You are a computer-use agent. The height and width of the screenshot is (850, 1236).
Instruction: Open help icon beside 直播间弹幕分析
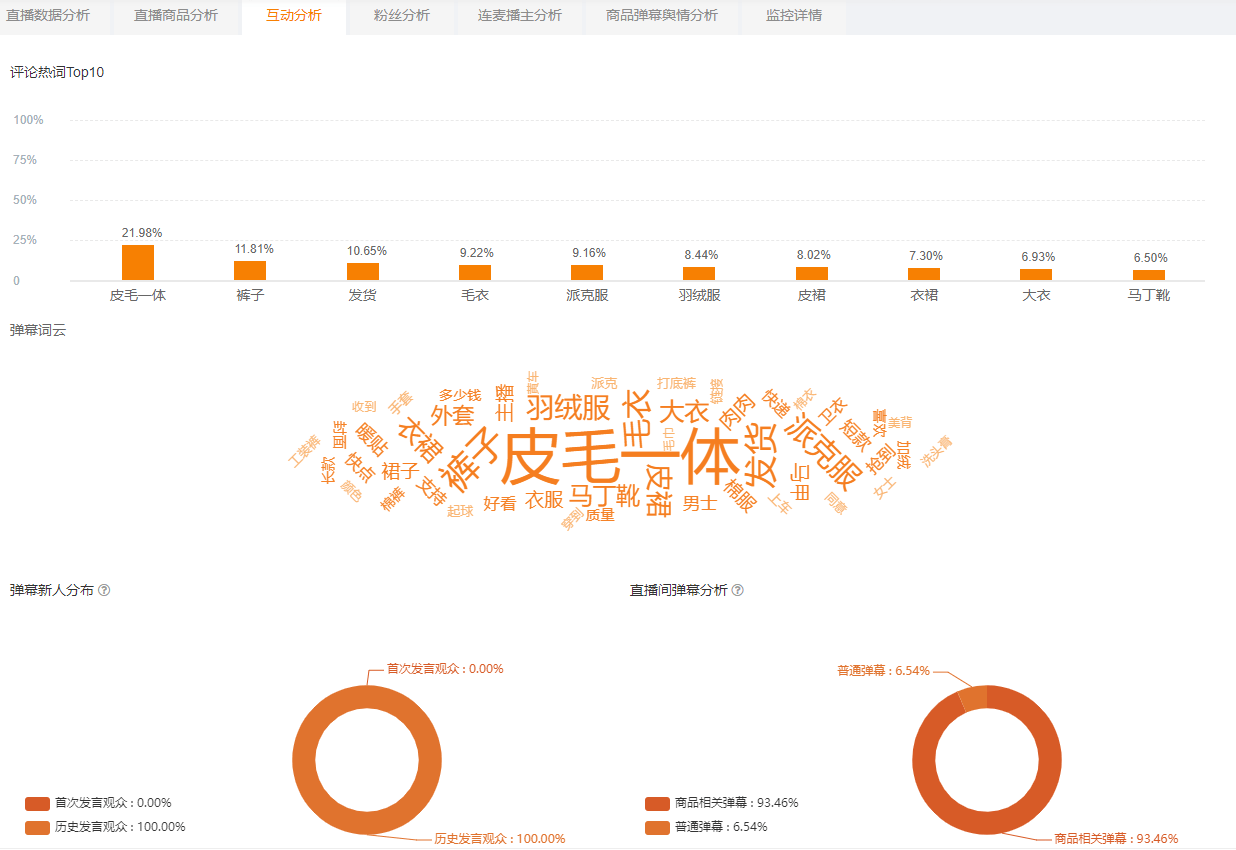[x=738, y=590]
